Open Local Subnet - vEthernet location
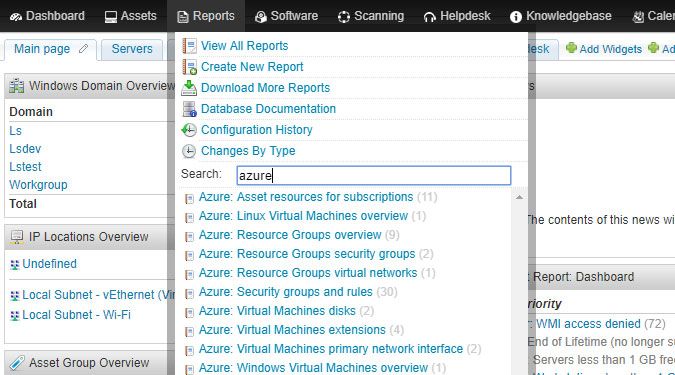The height and width of the screenshot is (375, 675). pyautogui.click(x=99, y=295)
